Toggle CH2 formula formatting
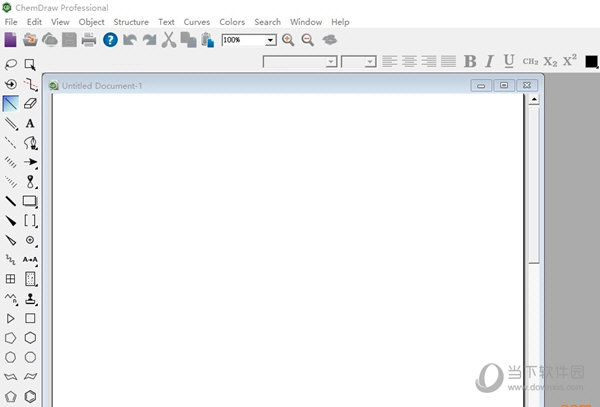The width and height of the screenshot is (600, 407). point(530,61)
